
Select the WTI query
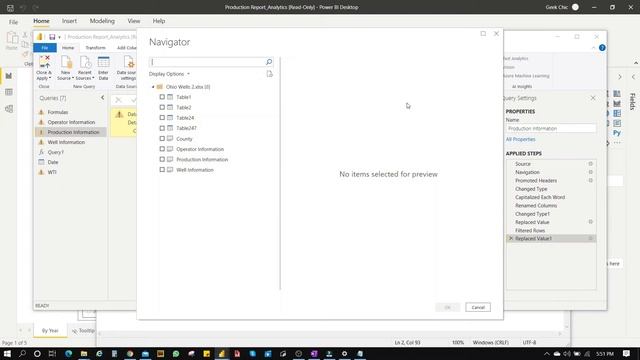pos(52,172)
